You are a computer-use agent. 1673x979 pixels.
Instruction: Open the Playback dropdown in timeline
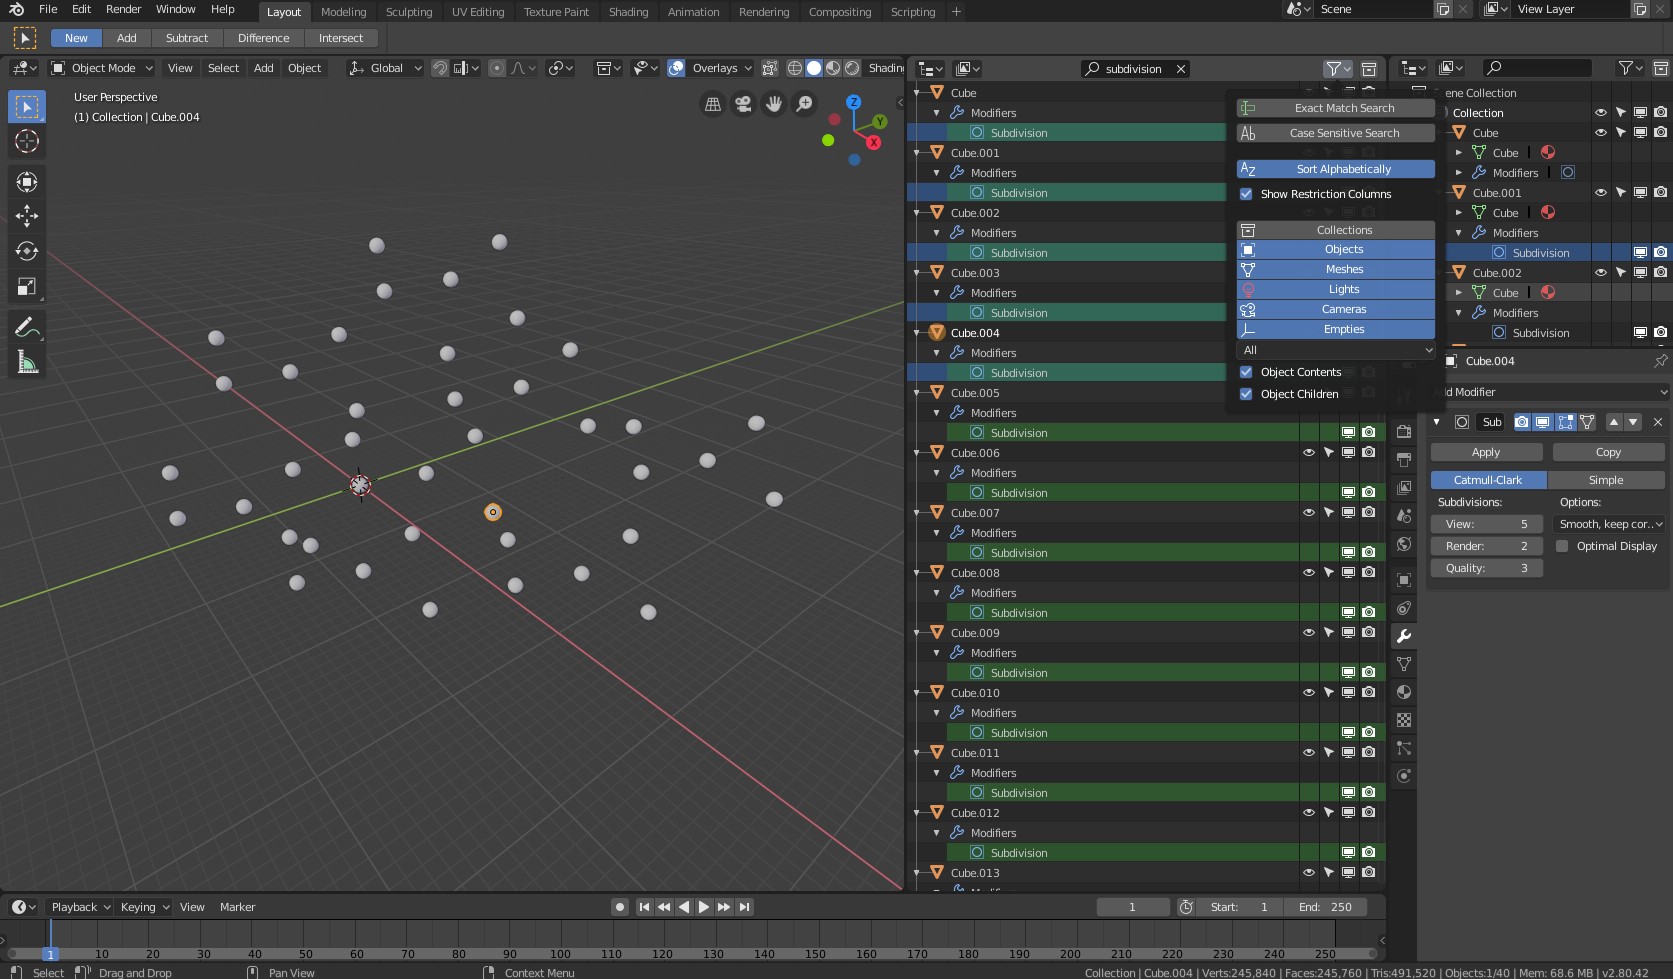(80, 907)
